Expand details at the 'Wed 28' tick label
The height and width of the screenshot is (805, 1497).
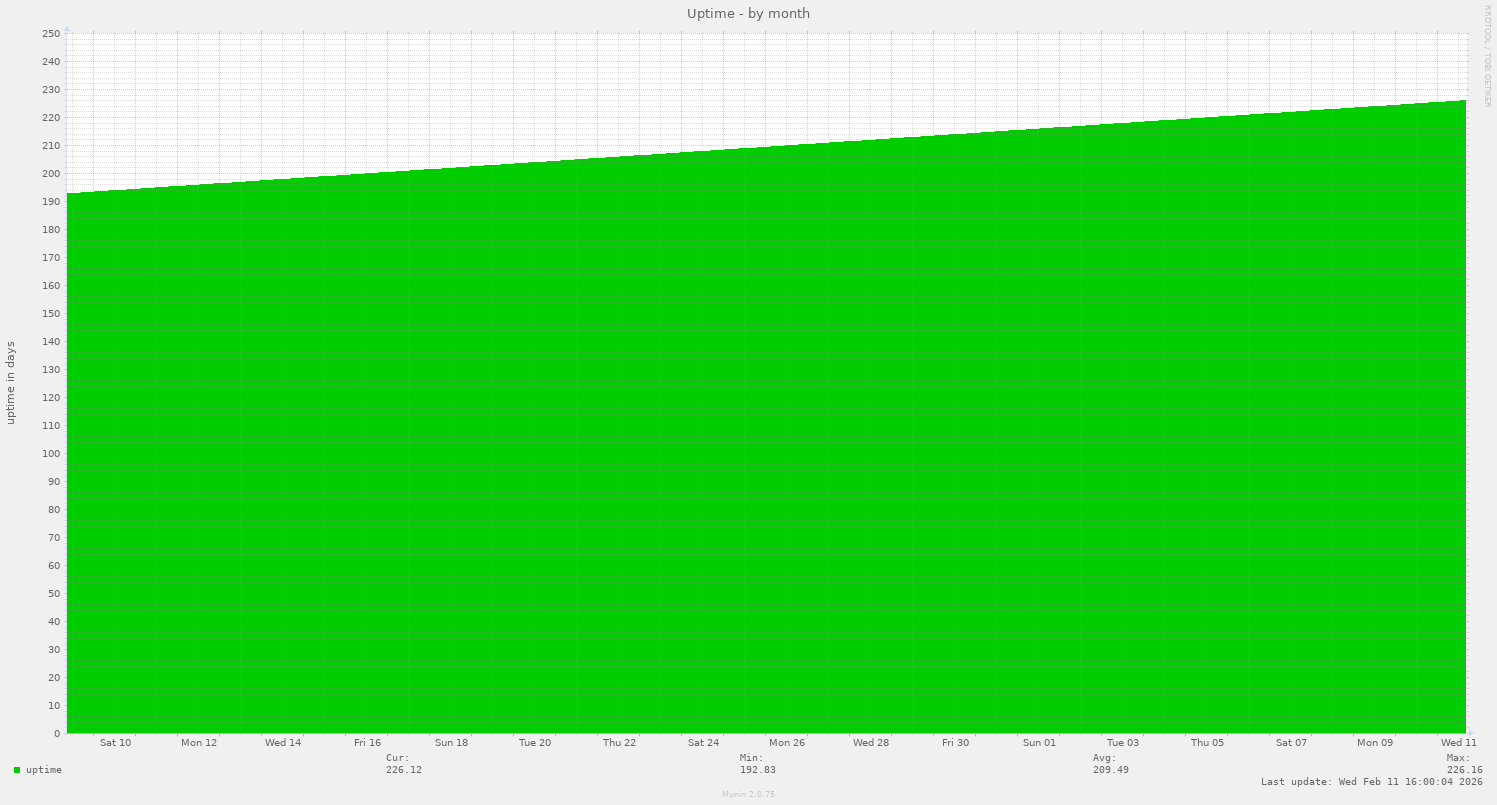click(x=870, y=743)
